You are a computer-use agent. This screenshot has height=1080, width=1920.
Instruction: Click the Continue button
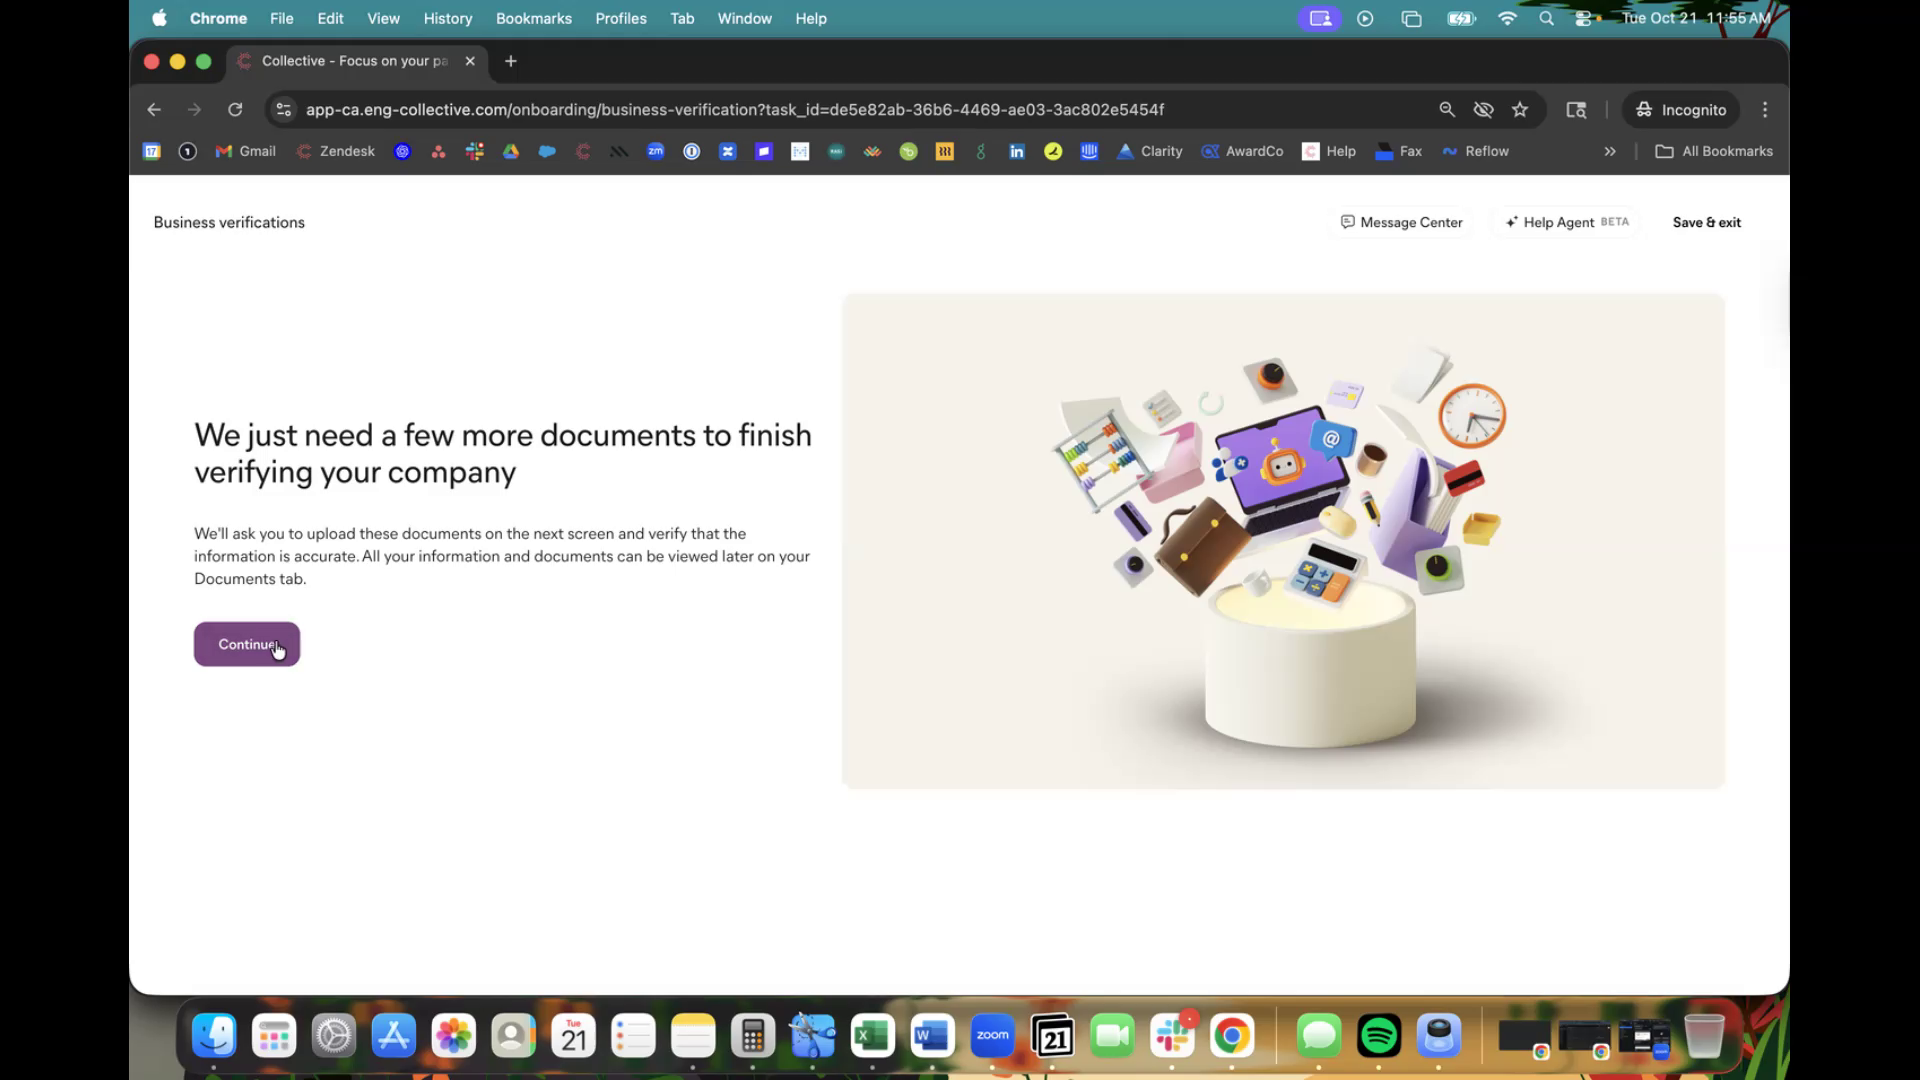[246, 644]
